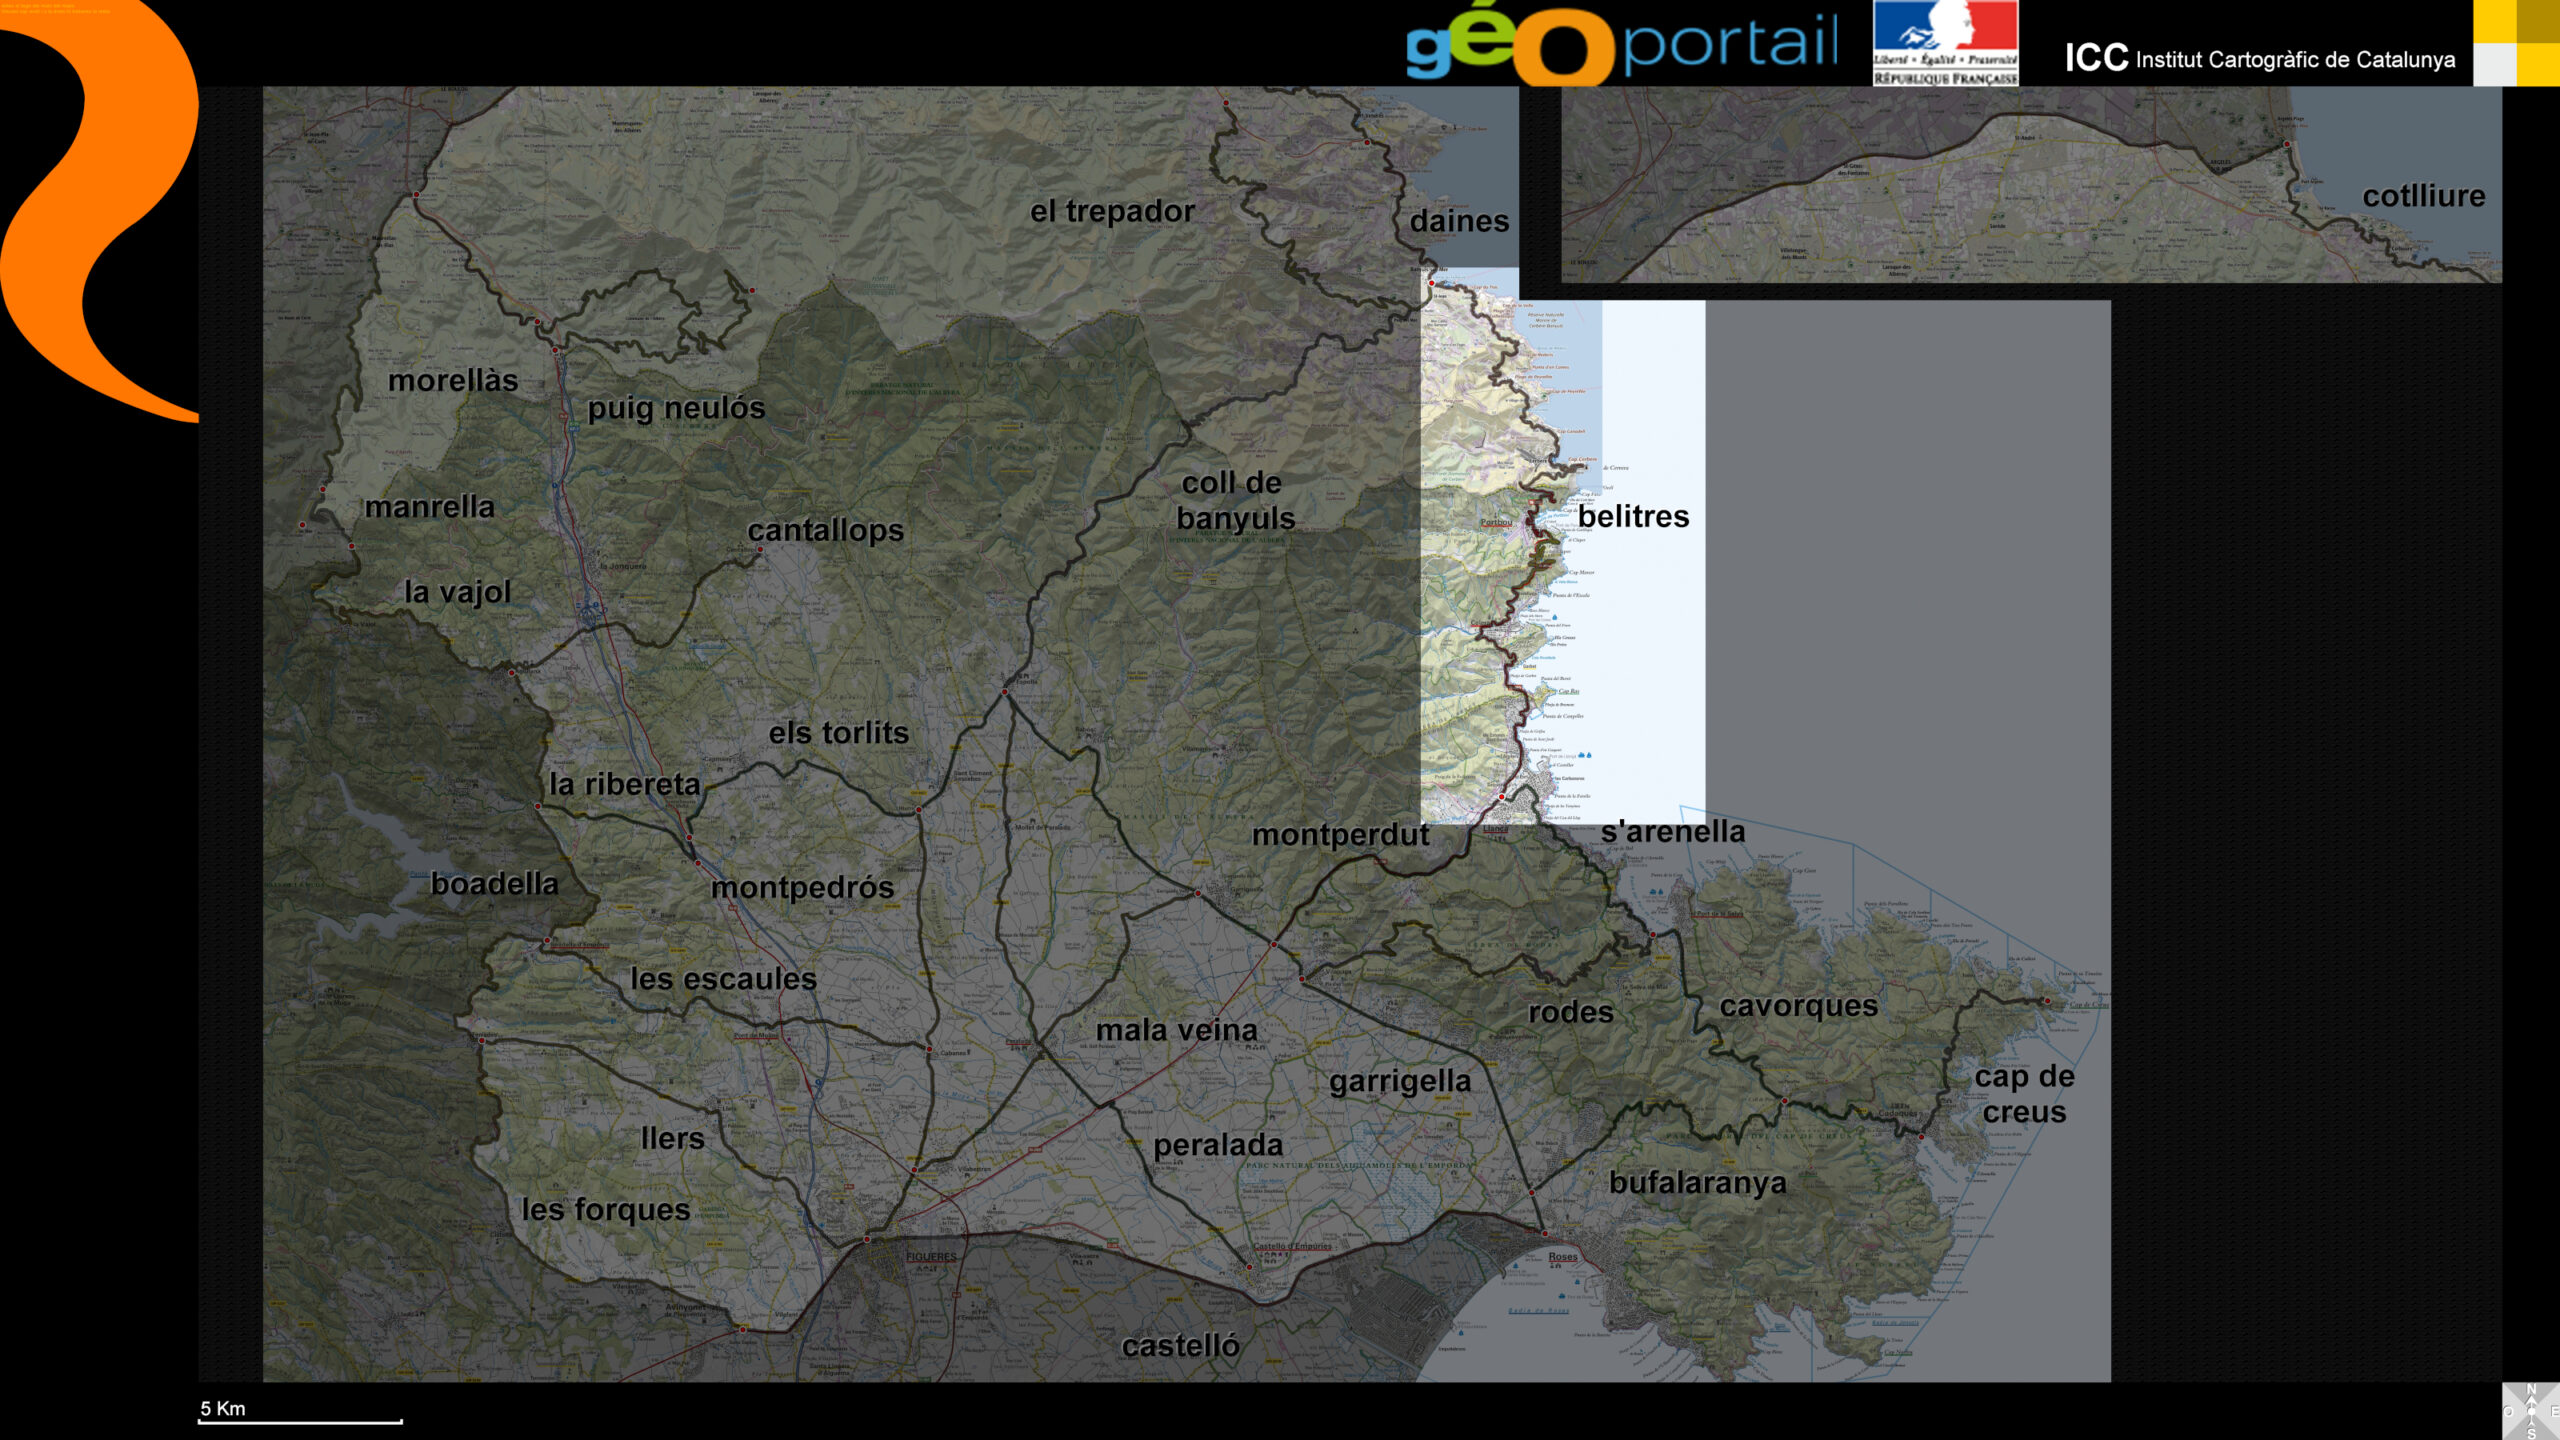Click the bufalaranya label
2560x1440 pixels.
click(1697, 1183)
